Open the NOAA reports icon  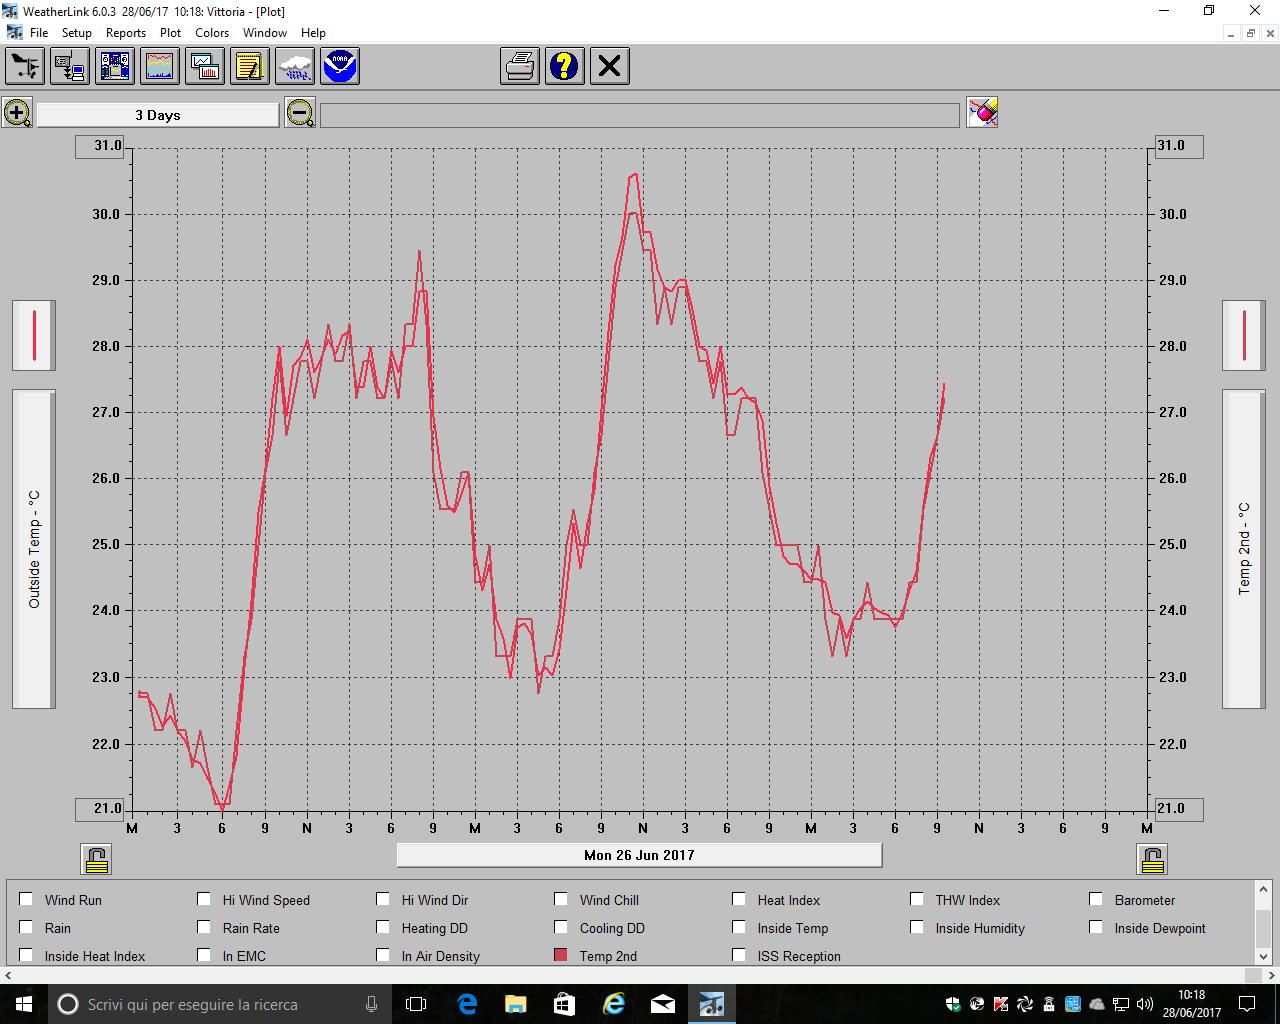340,67
